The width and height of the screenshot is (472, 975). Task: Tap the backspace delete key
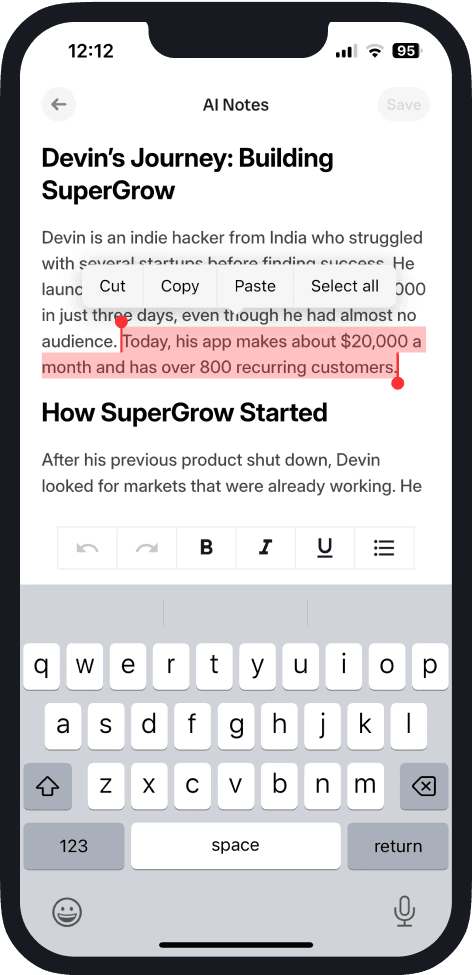click(424, 787)
